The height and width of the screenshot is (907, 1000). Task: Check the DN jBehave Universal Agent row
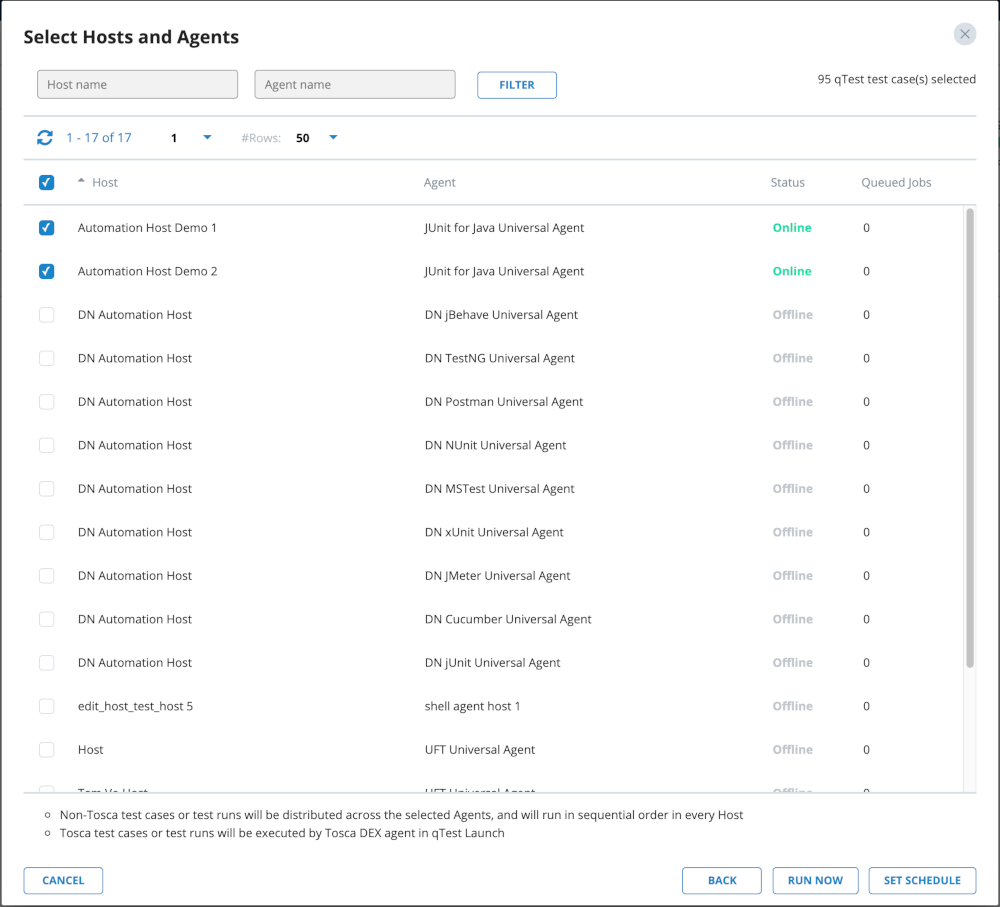click(x=46, y=315)
